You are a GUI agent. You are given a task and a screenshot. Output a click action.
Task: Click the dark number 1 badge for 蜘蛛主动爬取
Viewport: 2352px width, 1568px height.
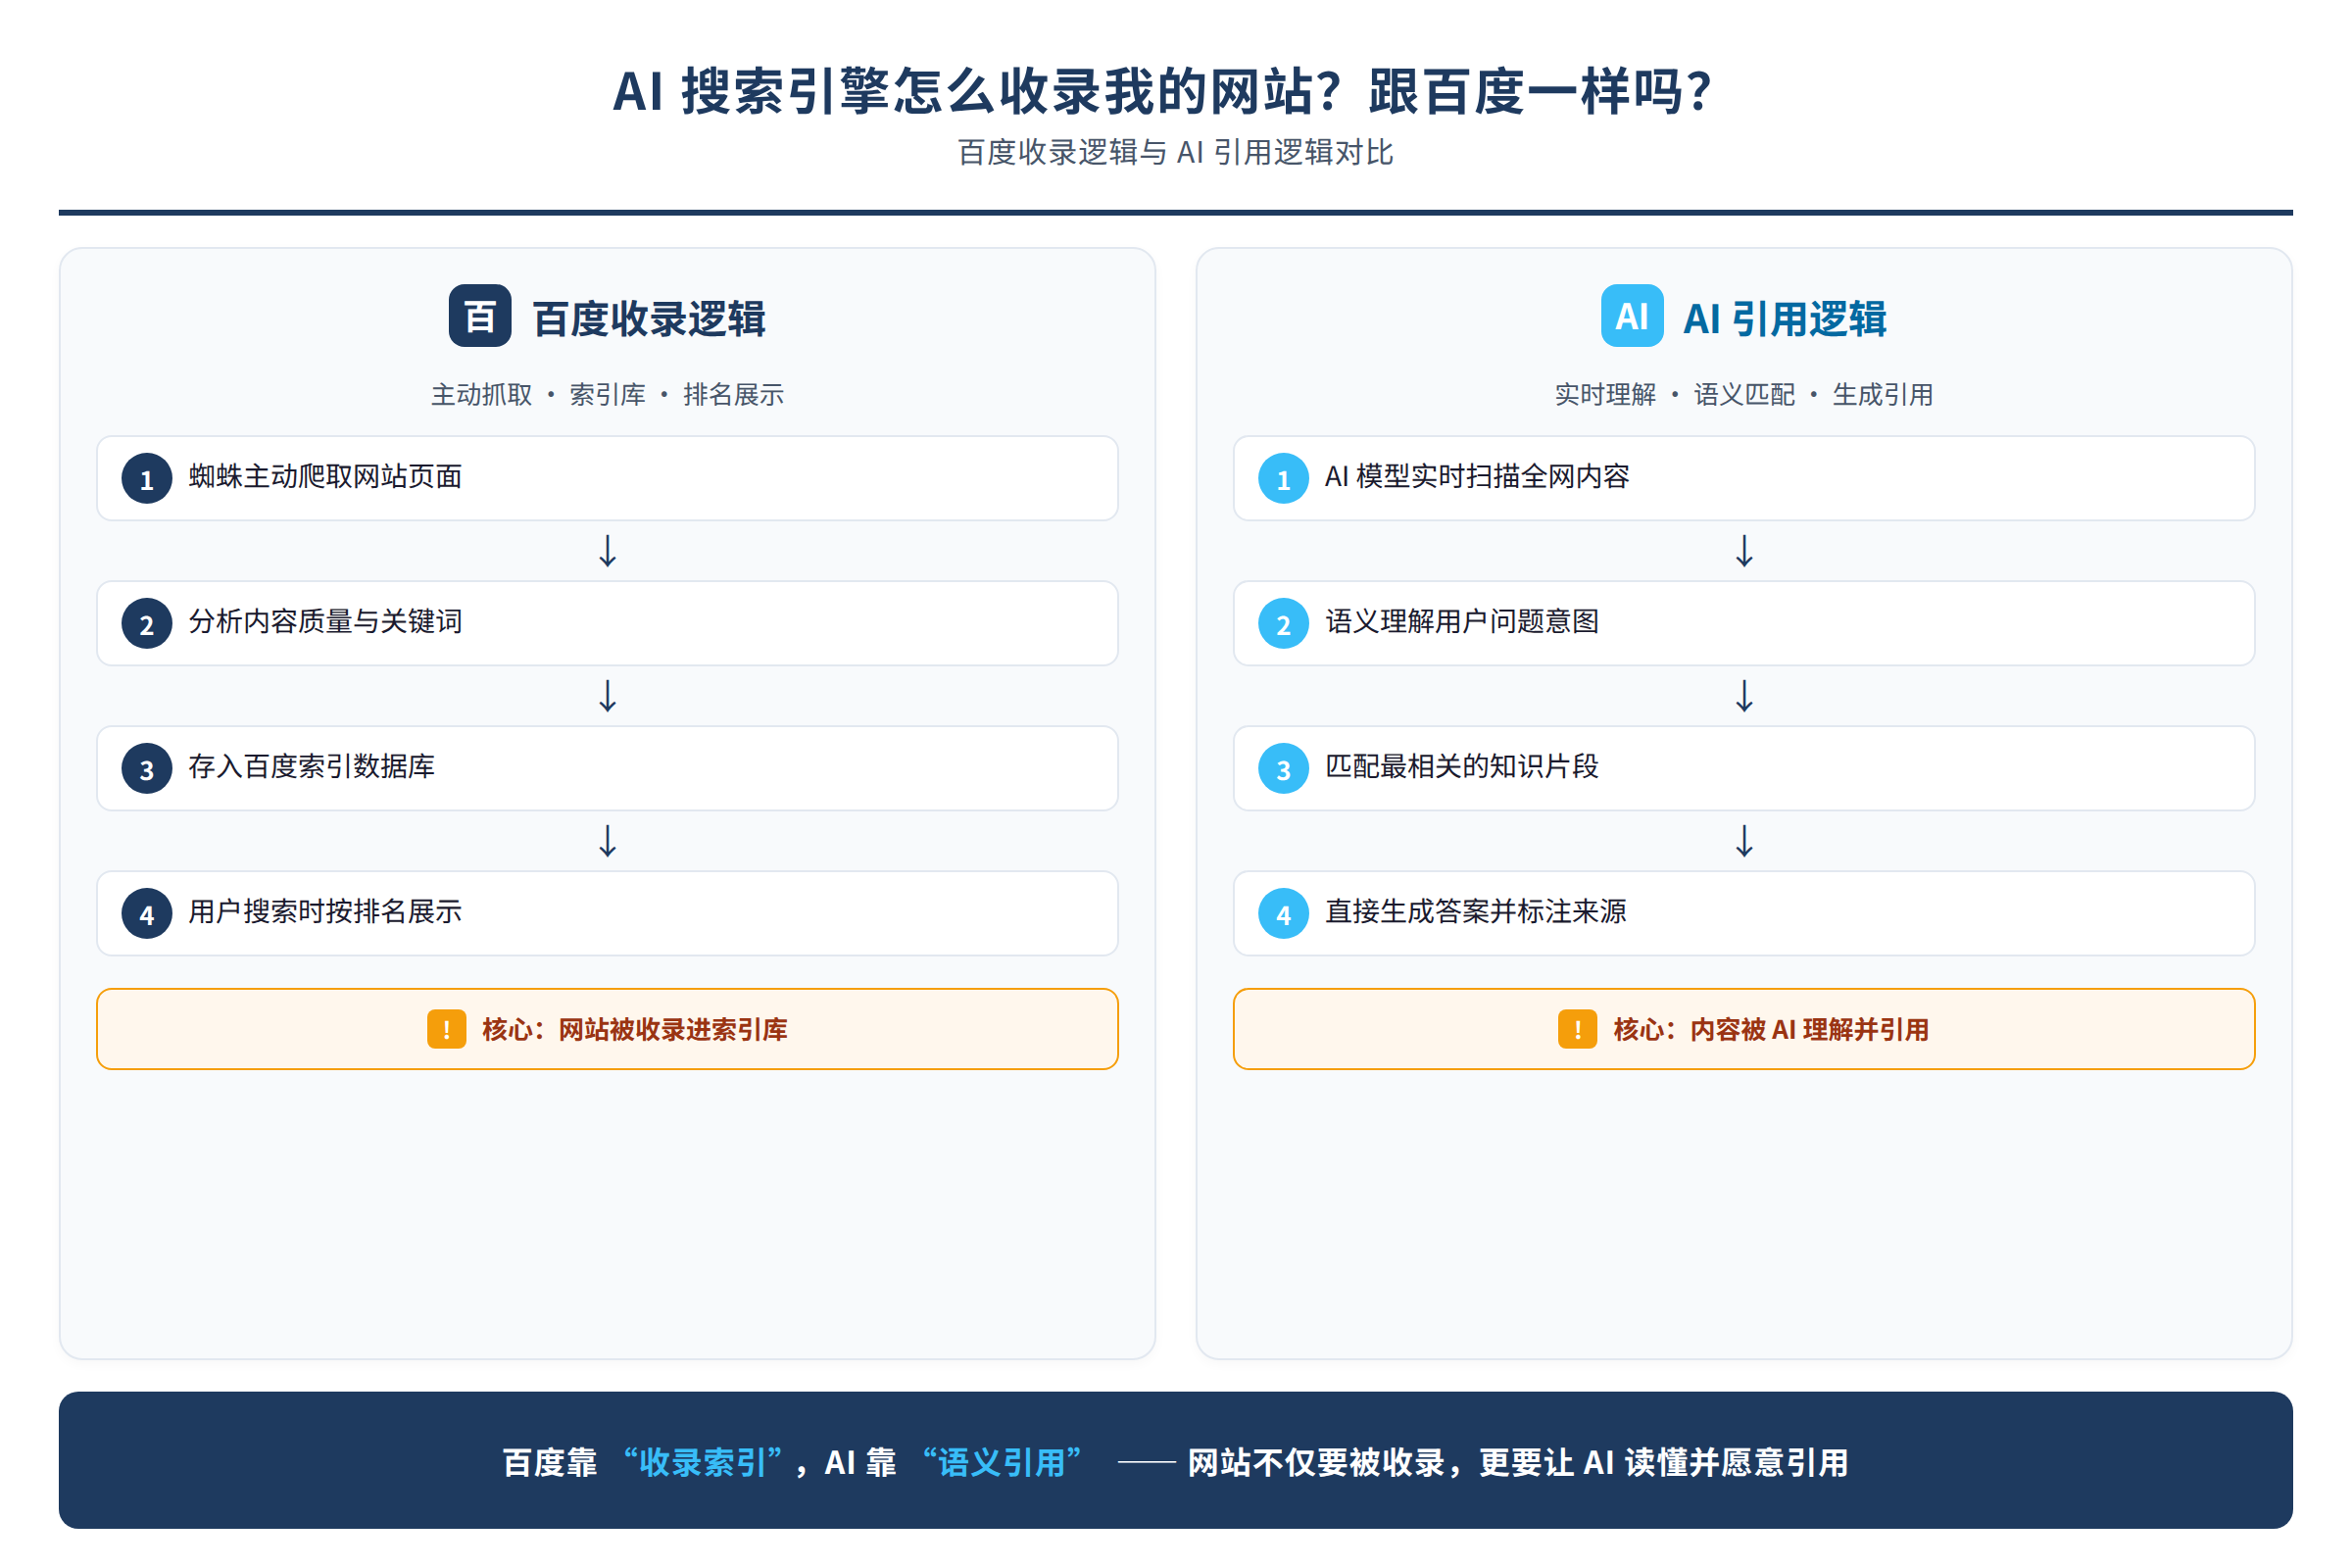(147, 478)
